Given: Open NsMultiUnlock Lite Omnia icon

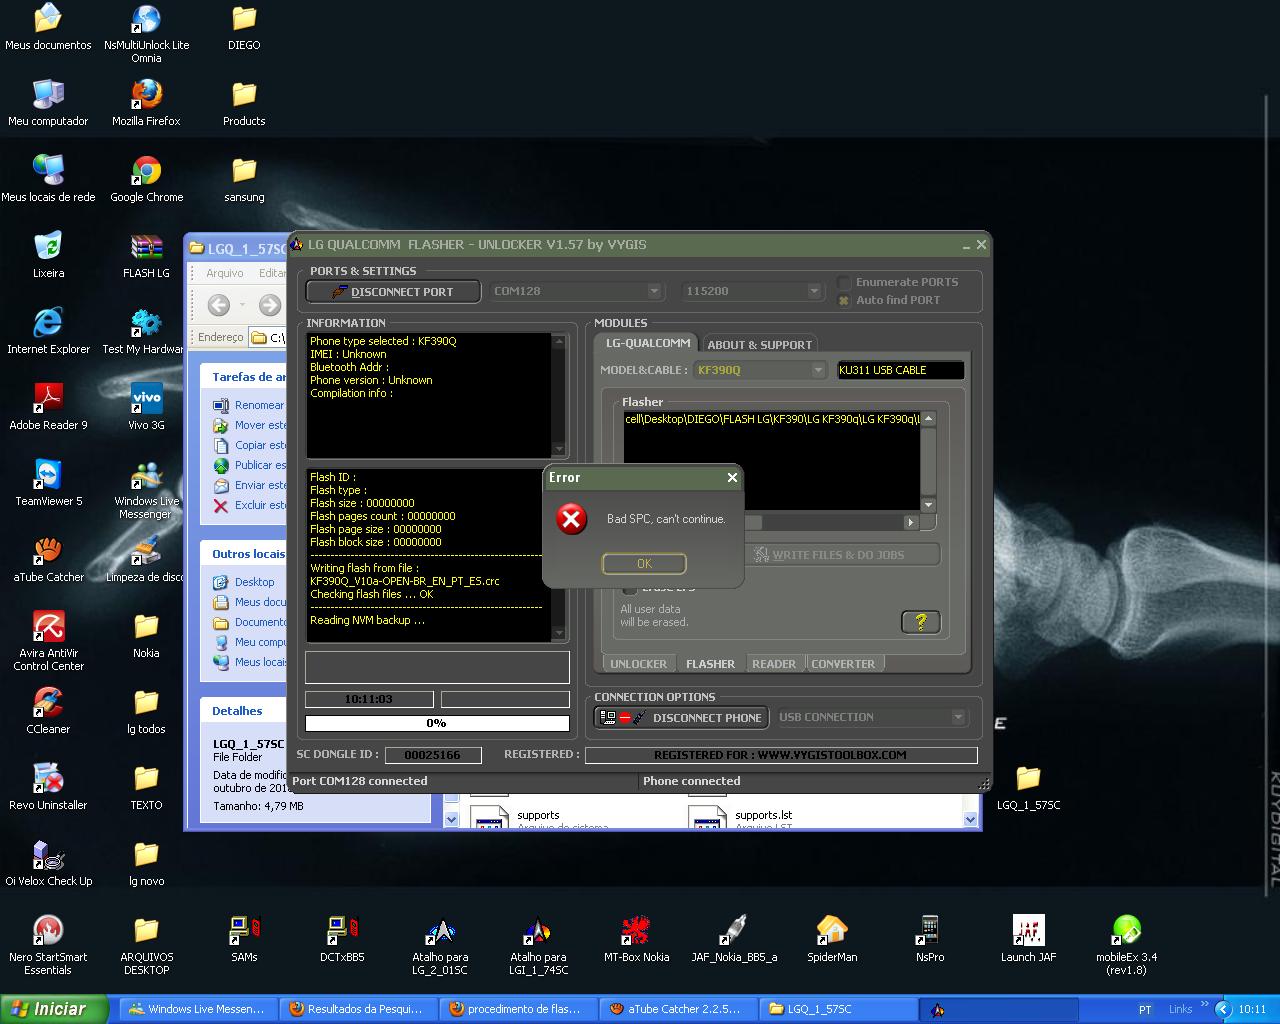Looking at the screenshot, I should [146, 33].
